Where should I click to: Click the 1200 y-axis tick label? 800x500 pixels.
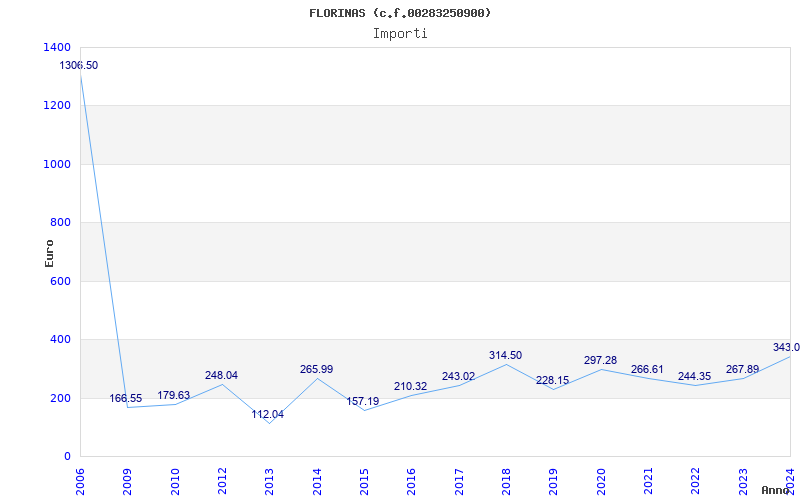(58, 106)
